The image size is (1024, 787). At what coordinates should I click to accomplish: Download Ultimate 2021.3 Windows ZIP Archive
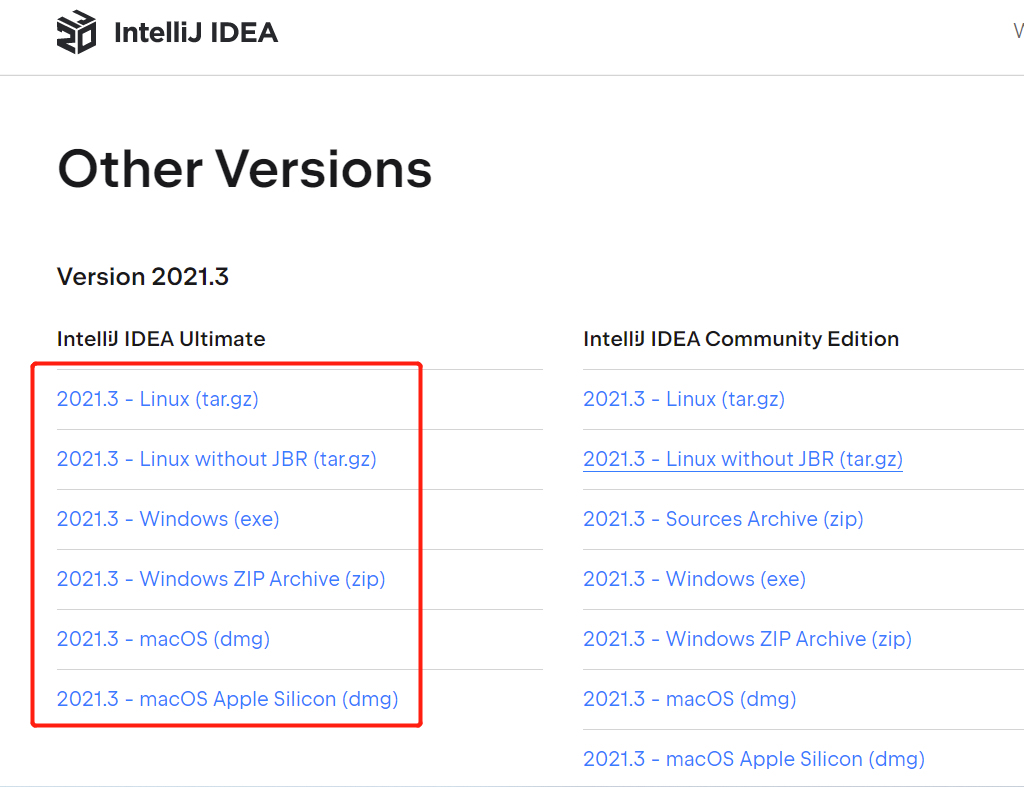[221, 579]
